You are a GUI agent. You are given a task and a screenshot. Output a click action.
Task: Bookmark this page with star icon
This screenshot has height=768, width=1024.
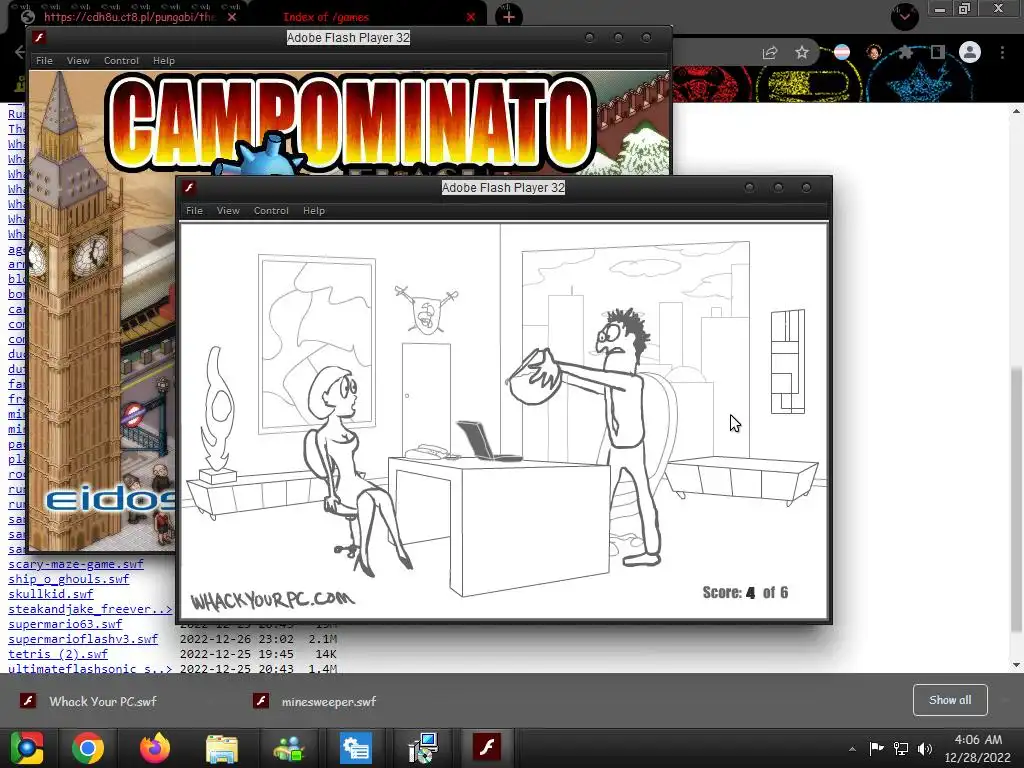click(x=802, y=52)
